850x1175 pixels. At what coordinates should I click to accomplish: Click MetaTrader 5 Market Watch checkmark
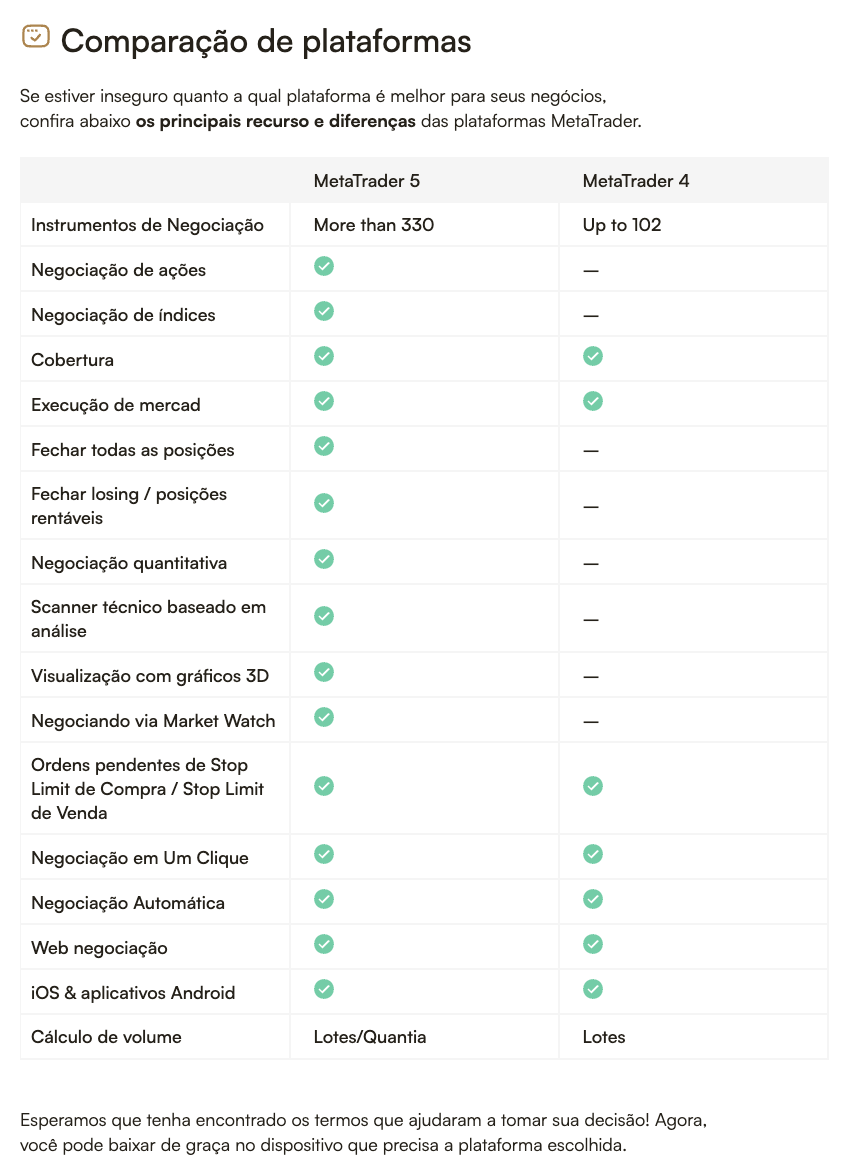tap(324, 717)
